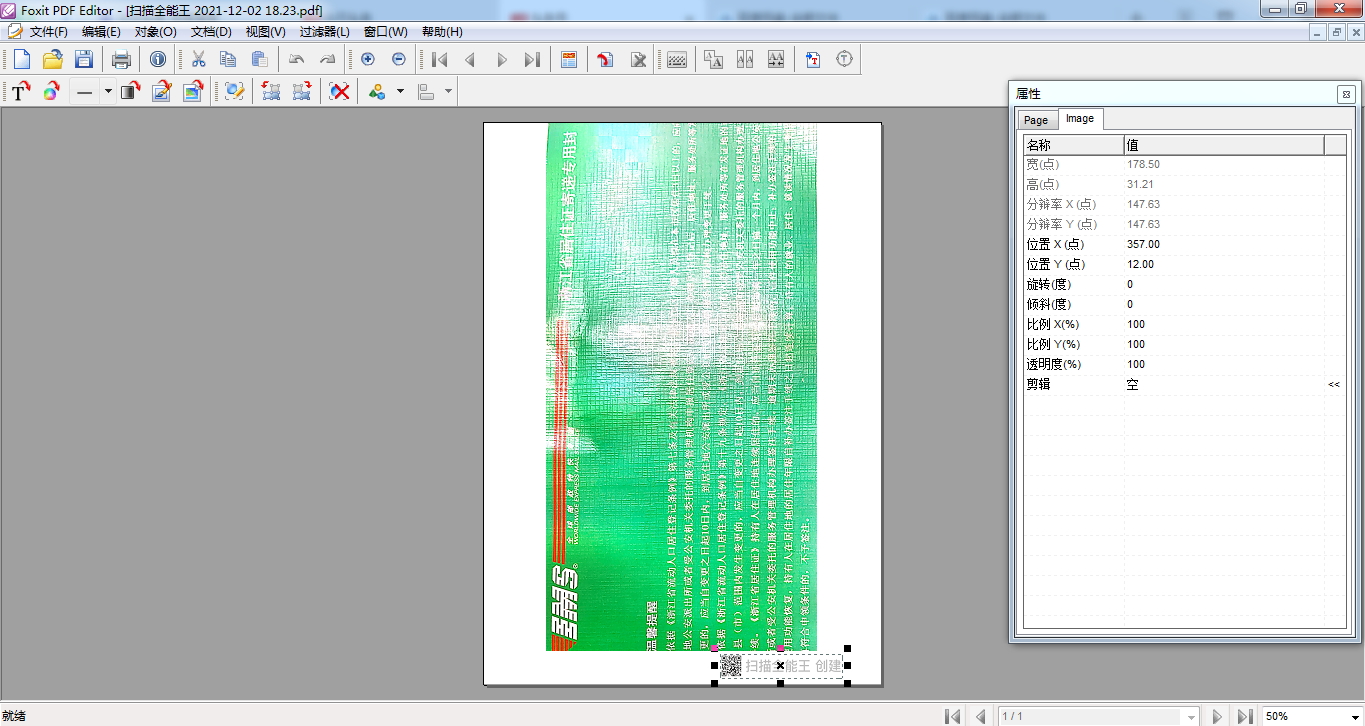Click the insert page icon with red arrow
Screen dimensions: 1365x726
(606, 59)
